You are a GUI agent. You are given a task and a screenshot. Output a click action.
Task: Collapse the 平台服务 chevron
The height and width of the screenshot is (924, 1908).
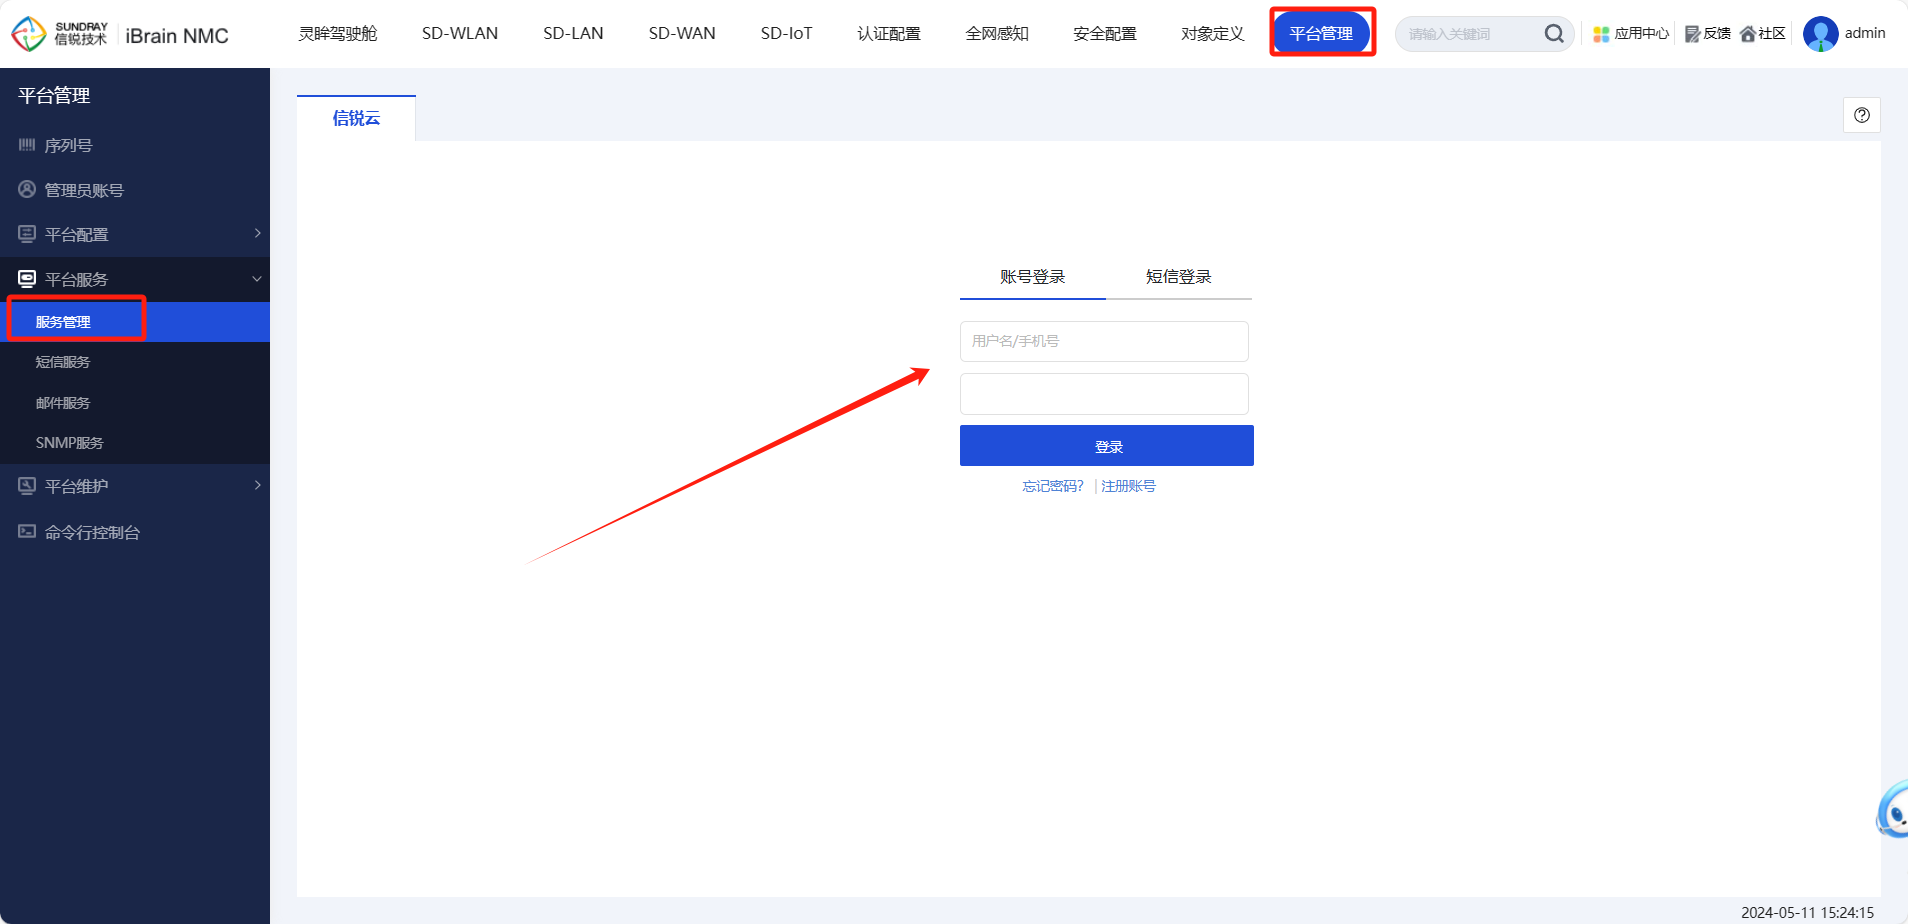coord(257,279)
